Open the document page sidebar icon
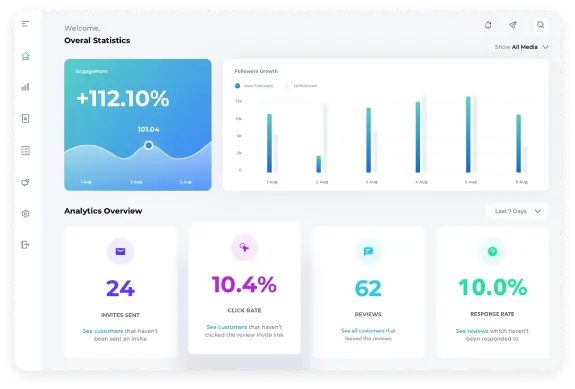This screenshot has width=575, height=389. tap(25, 118)
